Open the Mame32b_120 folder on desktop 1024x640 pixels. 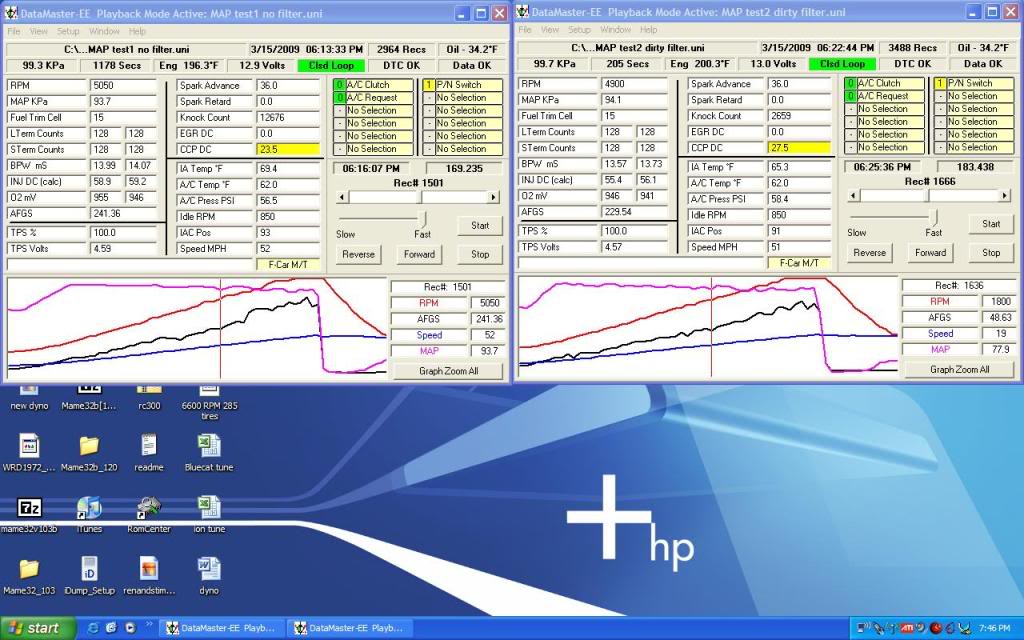point(89,446)
